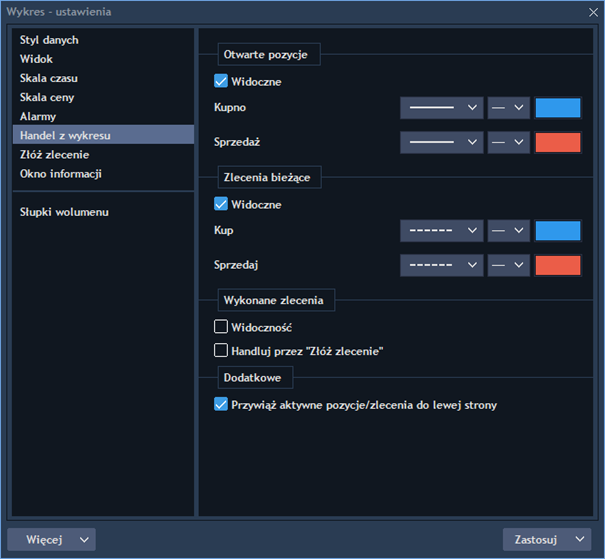The image size is (605, 559).
Task: Uncheck Widoczne under Zlecenia bieżące
Action: click(x=221, y=204)
